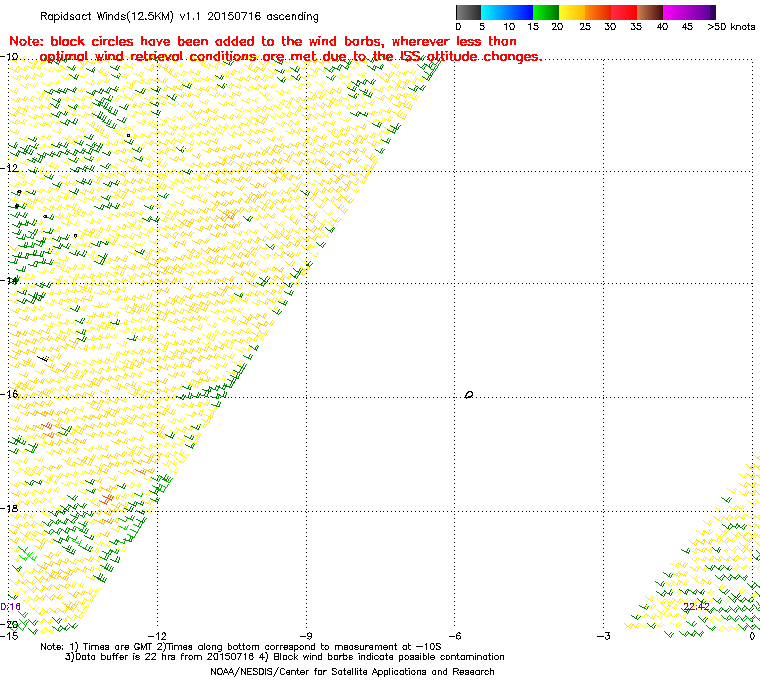Click the green 15-20 knots color segment

point(546,12)
